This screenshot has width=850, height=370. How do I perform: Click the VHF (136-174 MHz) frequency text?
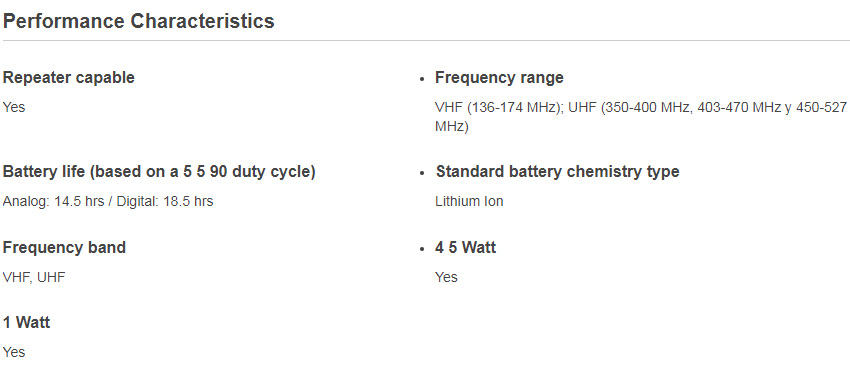498,107
